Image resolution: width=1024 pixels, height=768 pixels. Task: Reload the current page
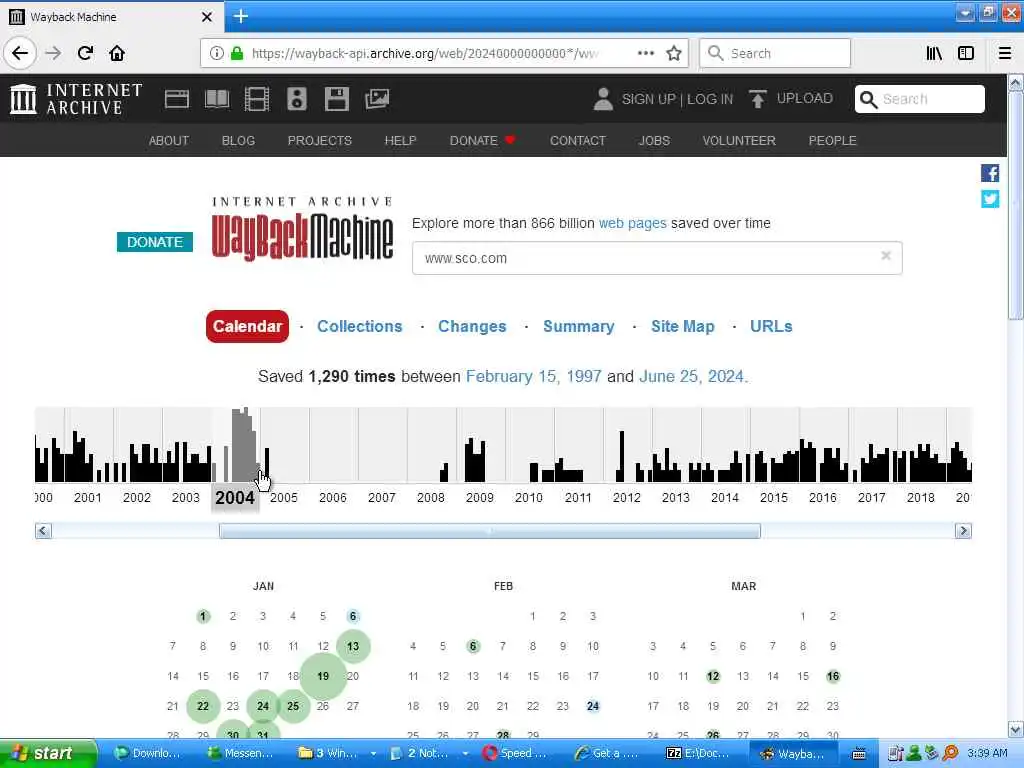tap(85, 53)
